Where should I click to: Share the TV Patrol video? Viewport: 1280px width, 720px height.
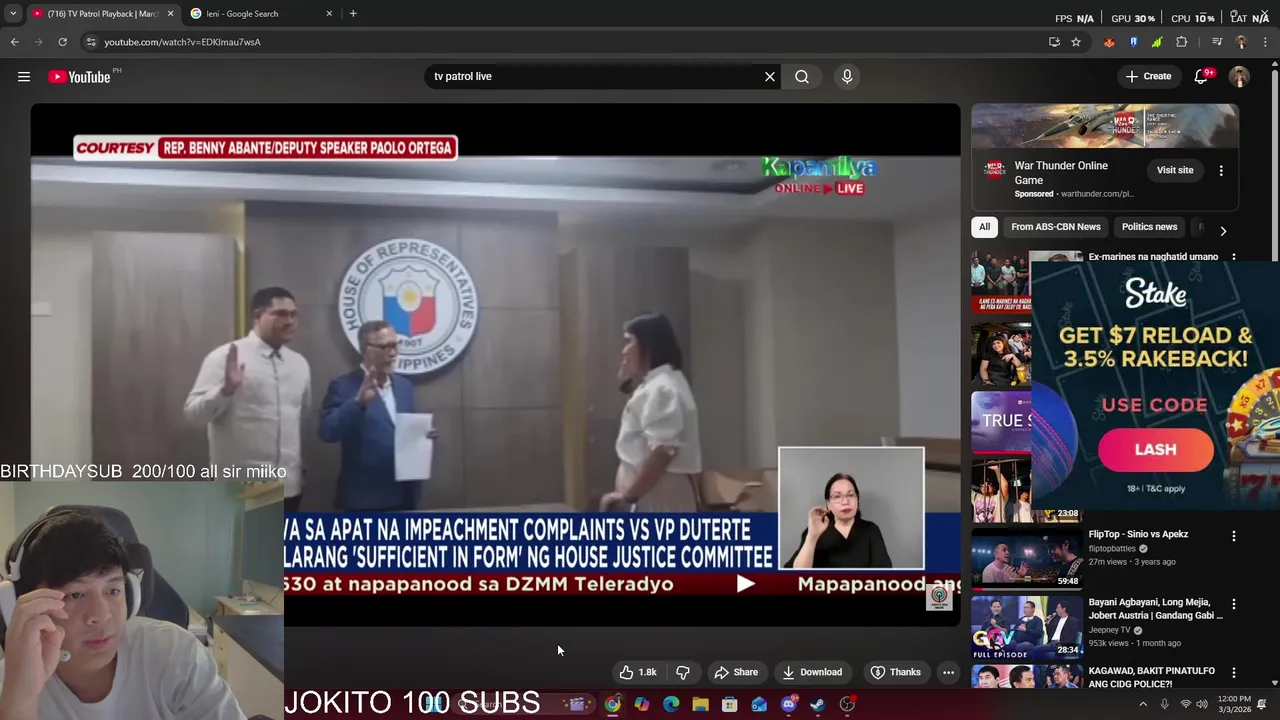coord(736,672)
